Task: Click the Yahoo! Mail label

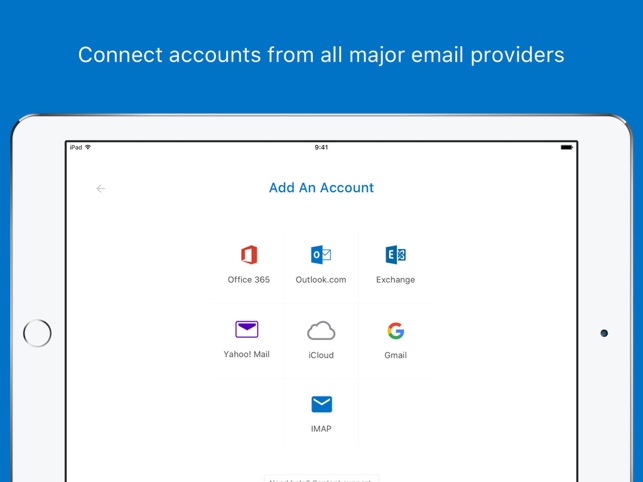Action: tap(246, 354)
